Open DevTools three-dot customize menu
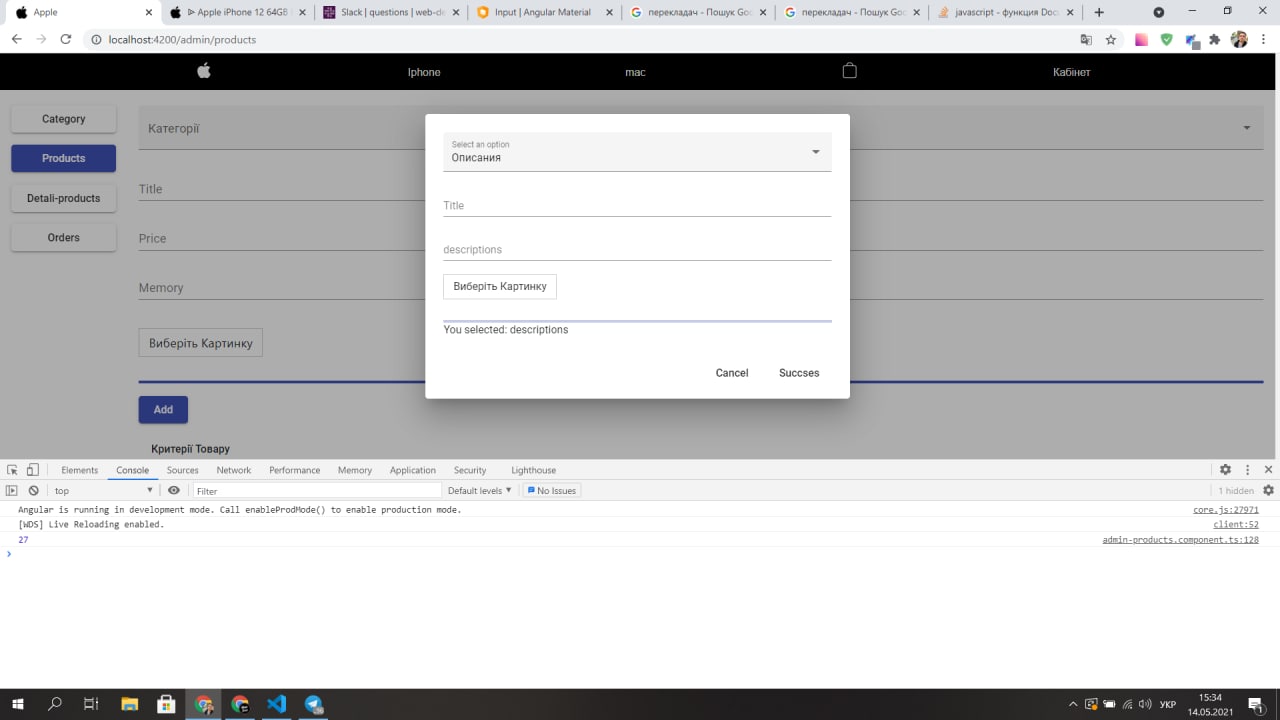The width and height of the screenshot is (1280, 720). (1247, 470)
